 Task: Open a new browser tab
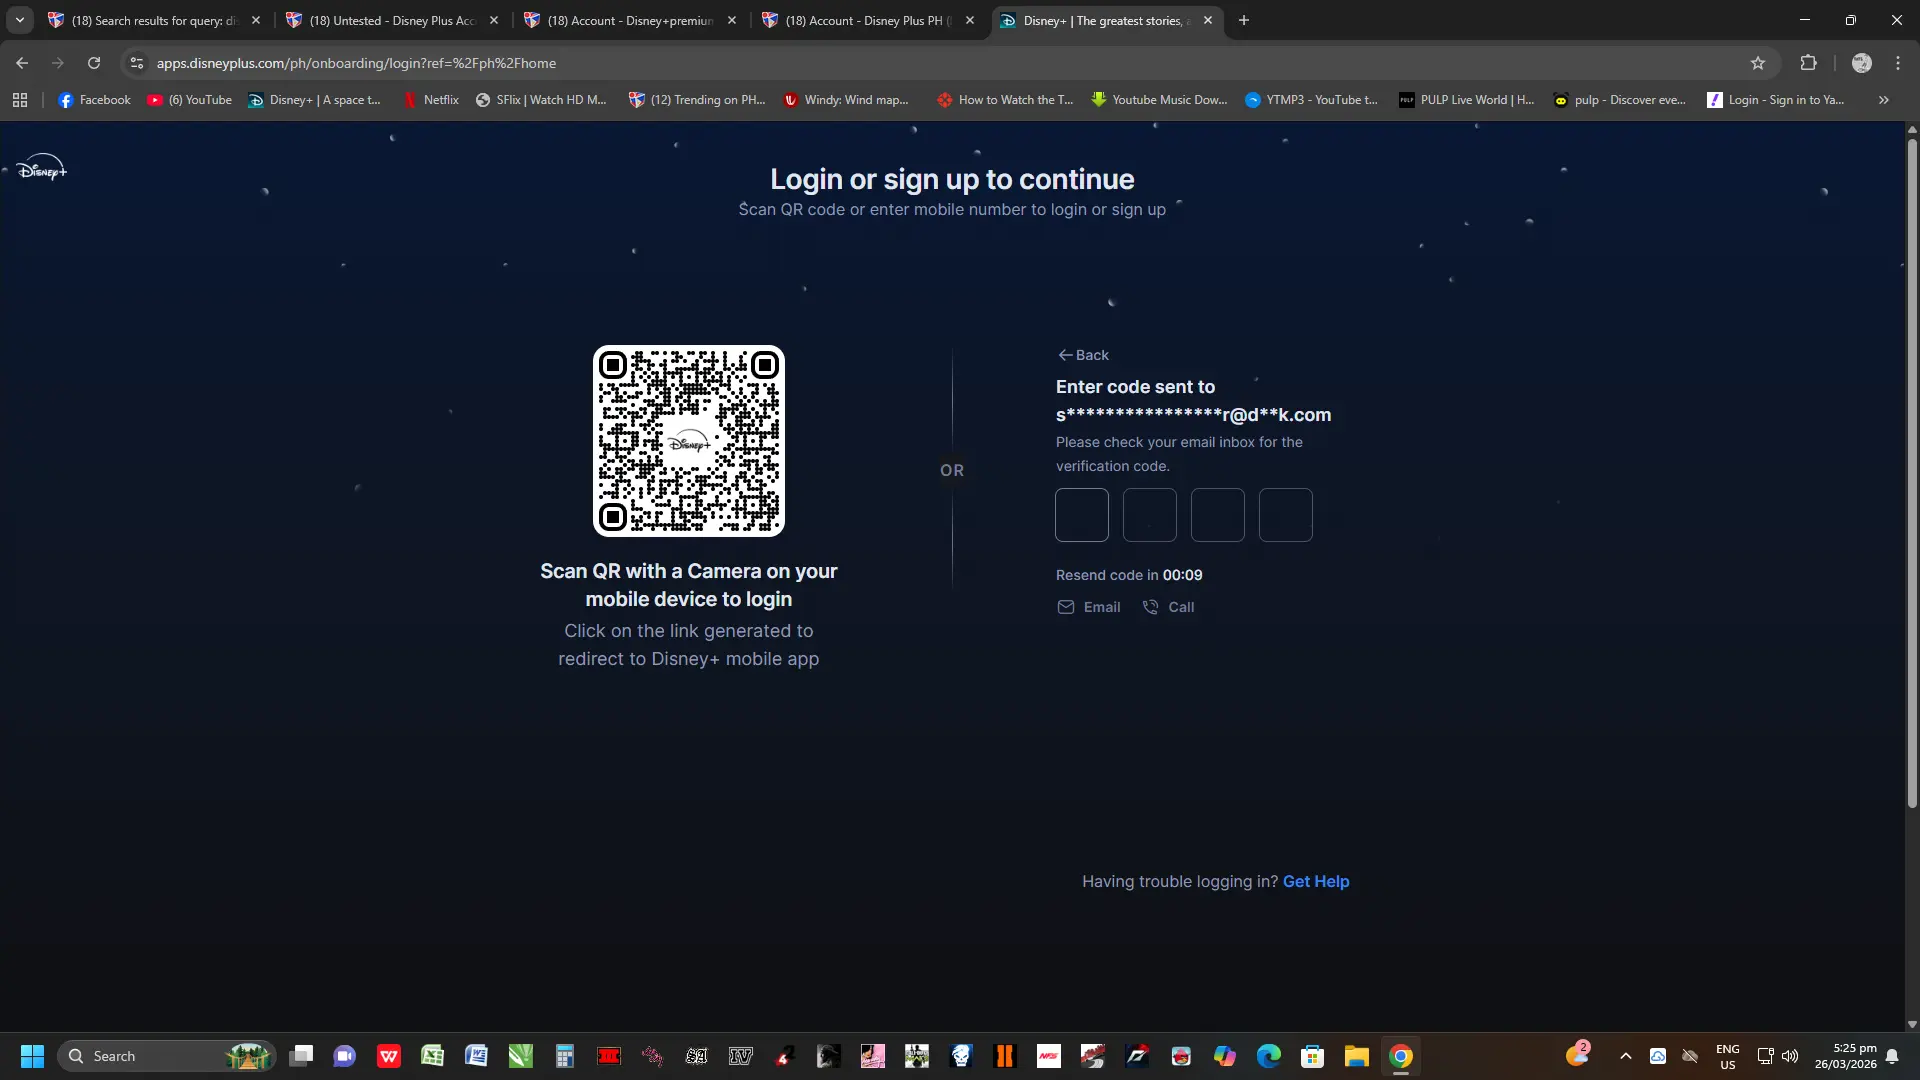pyautogui.click(x=1244, y=20)
